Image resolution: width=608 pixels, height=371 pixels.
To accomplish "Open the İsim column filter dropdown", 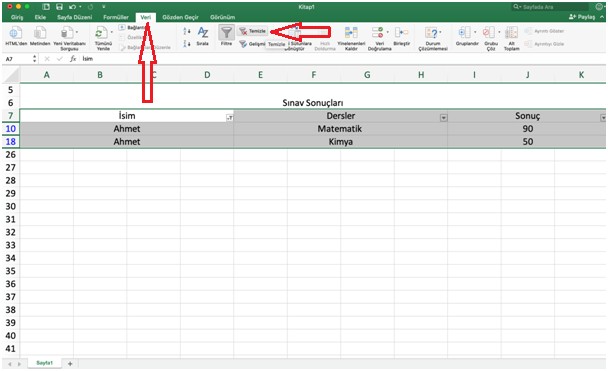I will [x=230, y=118].
